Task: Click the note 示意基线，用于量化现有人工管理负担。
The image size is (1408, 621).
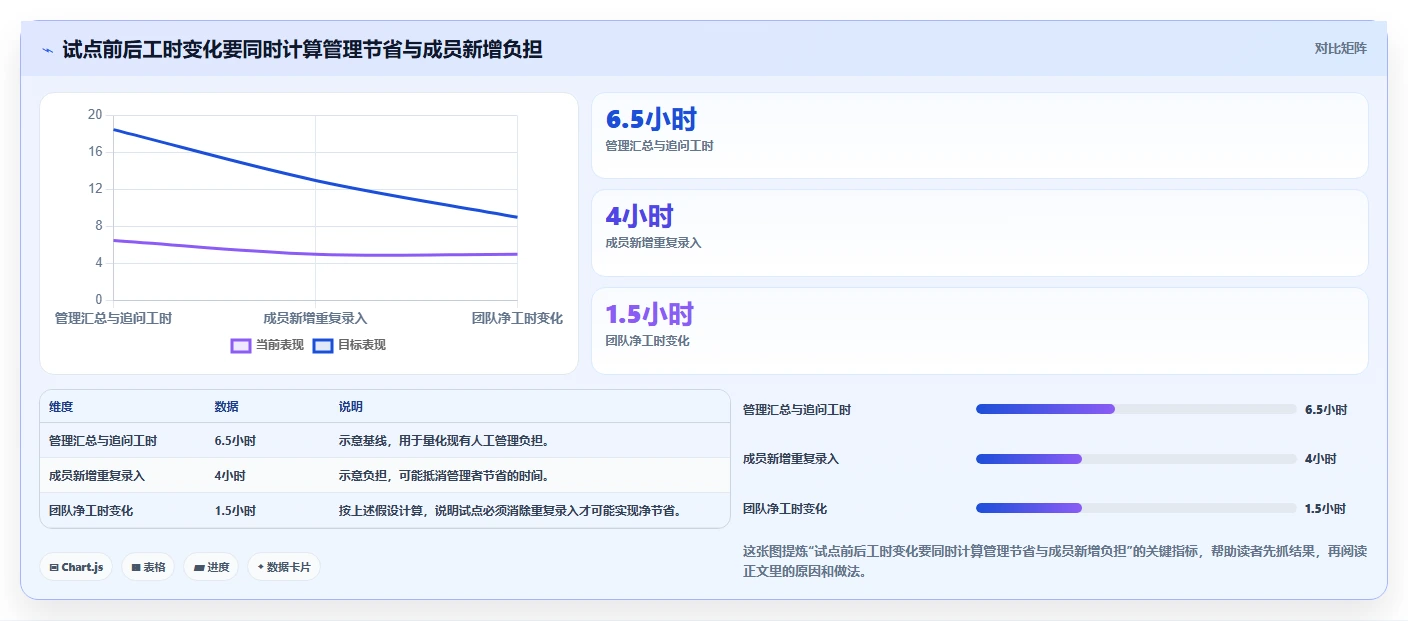Action: pos(445,441)
